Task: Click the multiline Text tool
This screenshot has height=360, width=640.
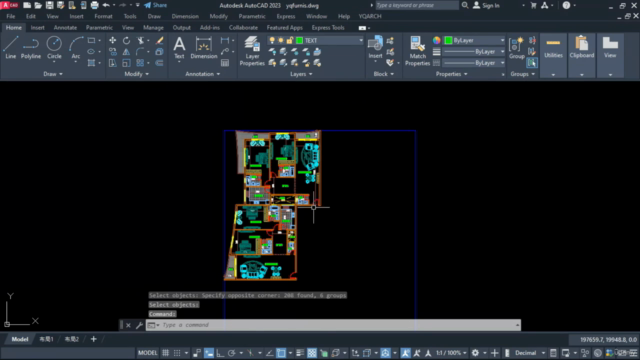Action: (x=179, y=48)
